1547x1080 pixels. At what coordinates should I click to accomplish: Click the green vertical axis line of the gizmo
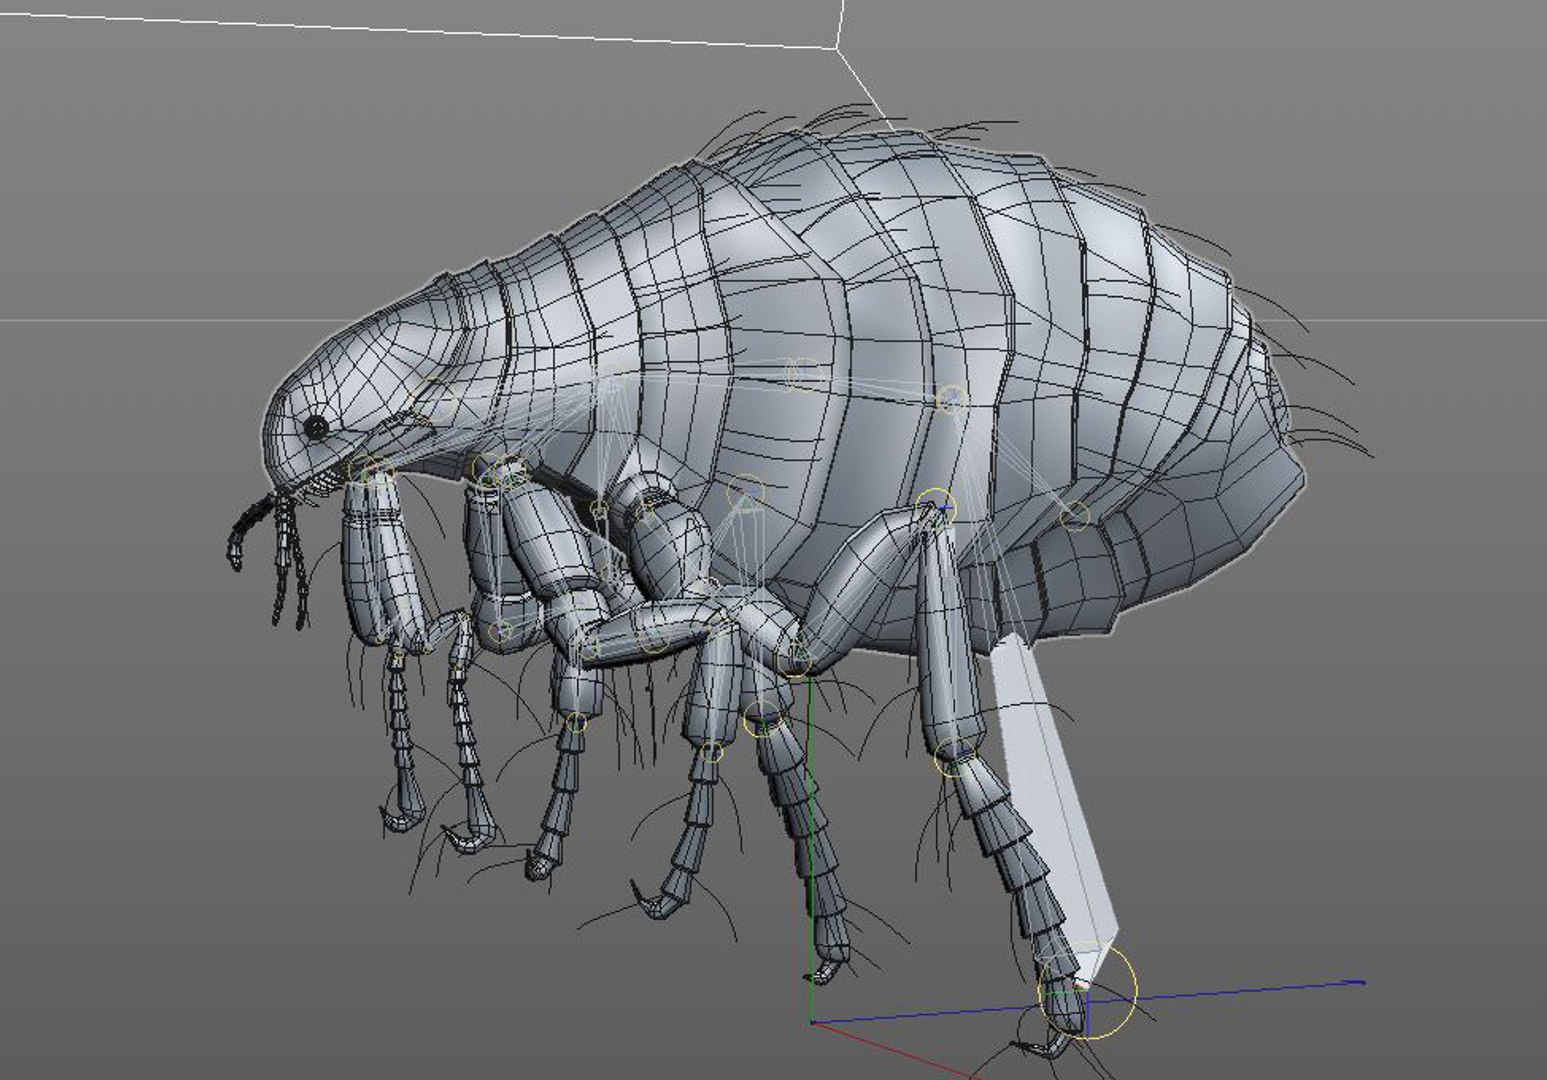pos(810,850)
